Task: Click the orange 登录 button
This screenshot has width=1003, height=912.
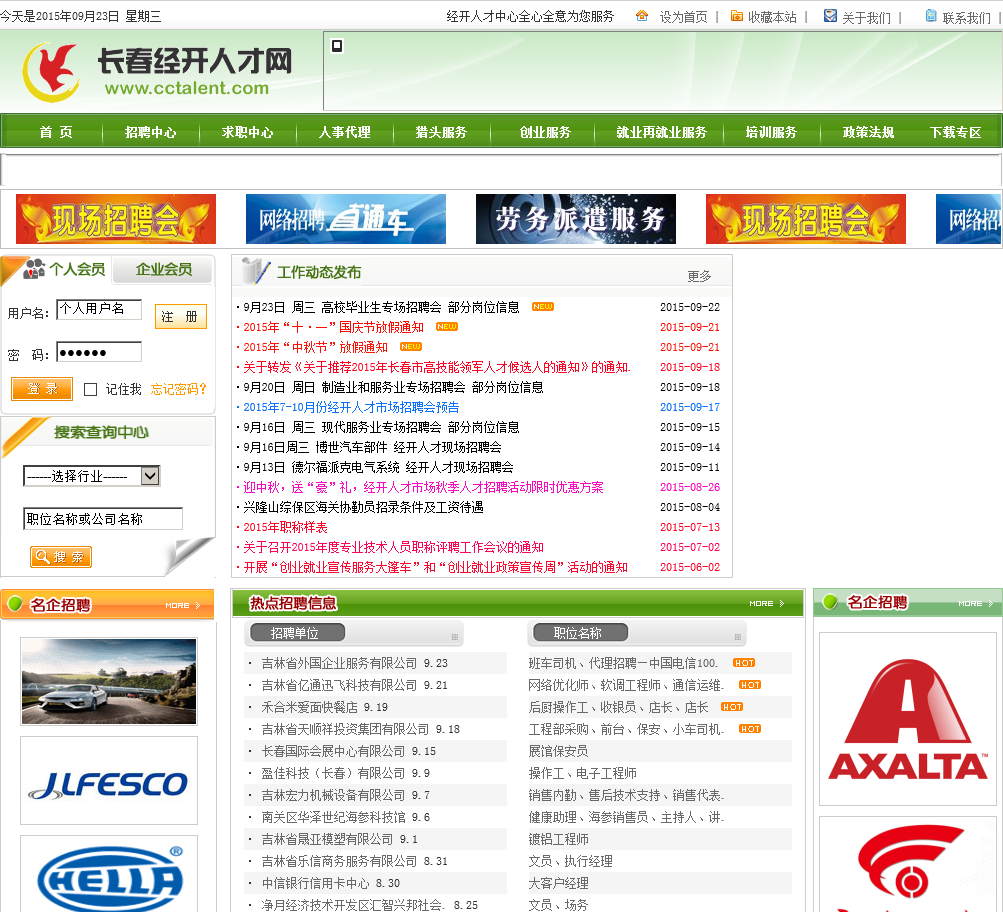Action: click(42, 389)
